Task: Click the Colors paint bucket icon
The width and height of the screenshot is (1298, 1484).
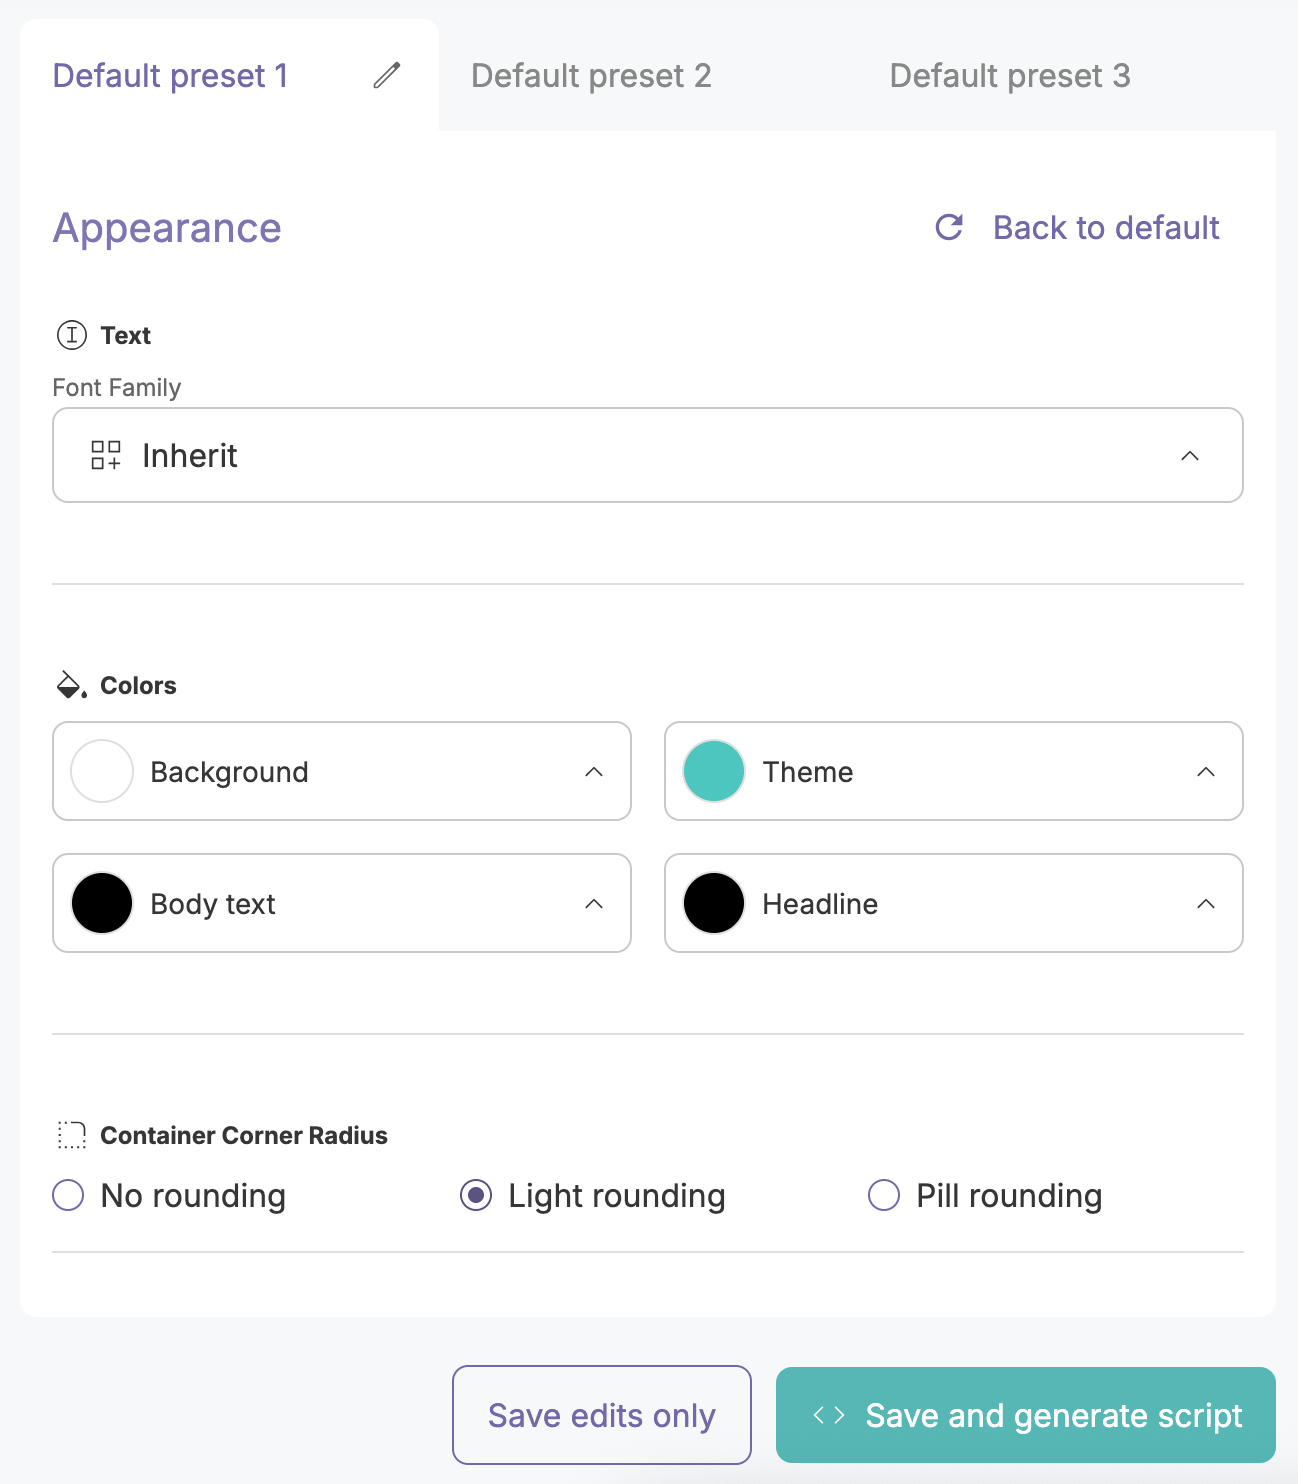Action: 71,685
